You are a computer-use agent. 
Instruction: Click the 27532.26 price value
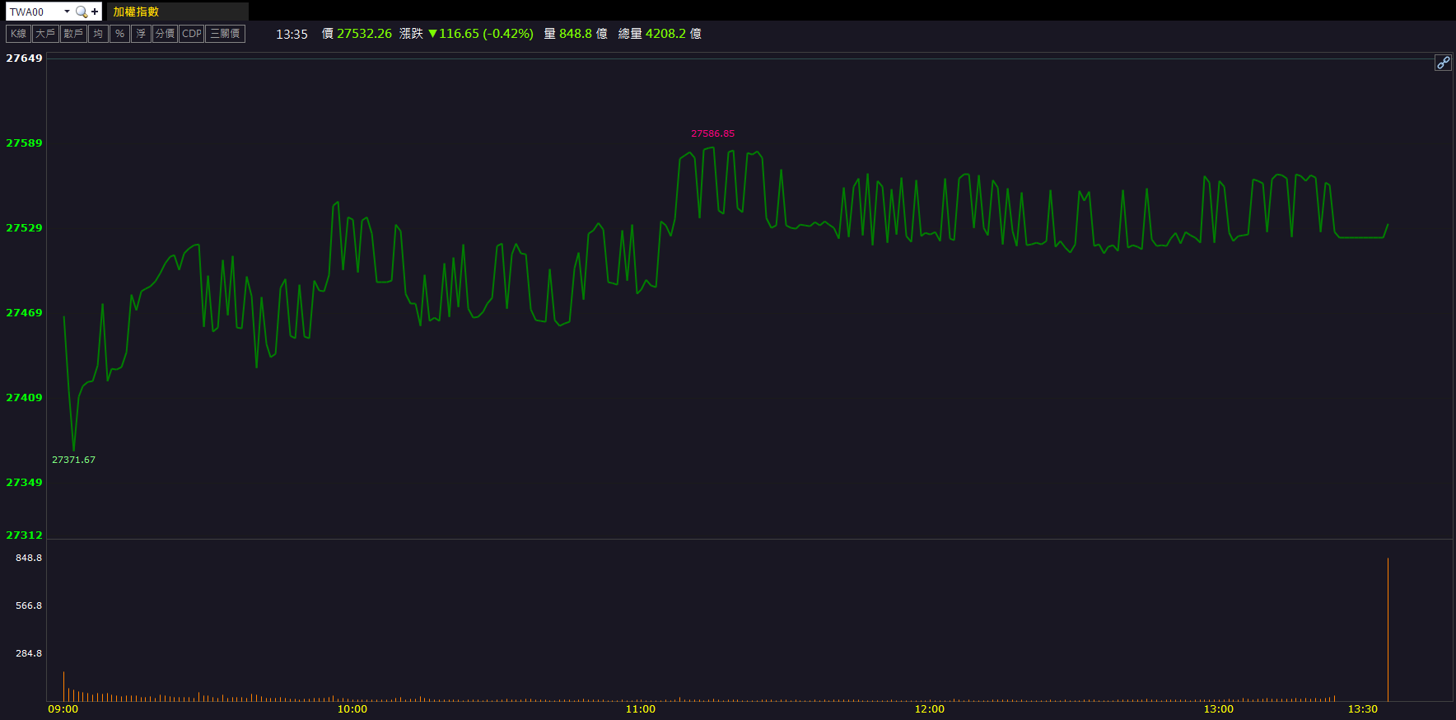[364, 33]
